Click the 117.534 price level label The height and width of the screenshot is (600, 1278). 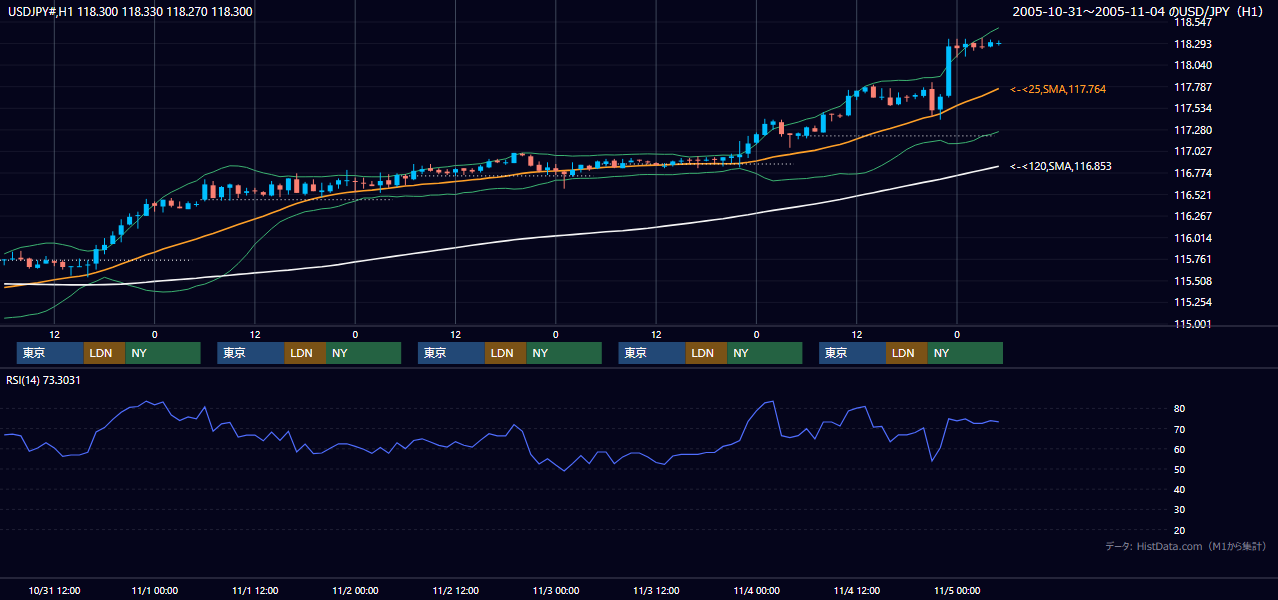point(1195,108)
